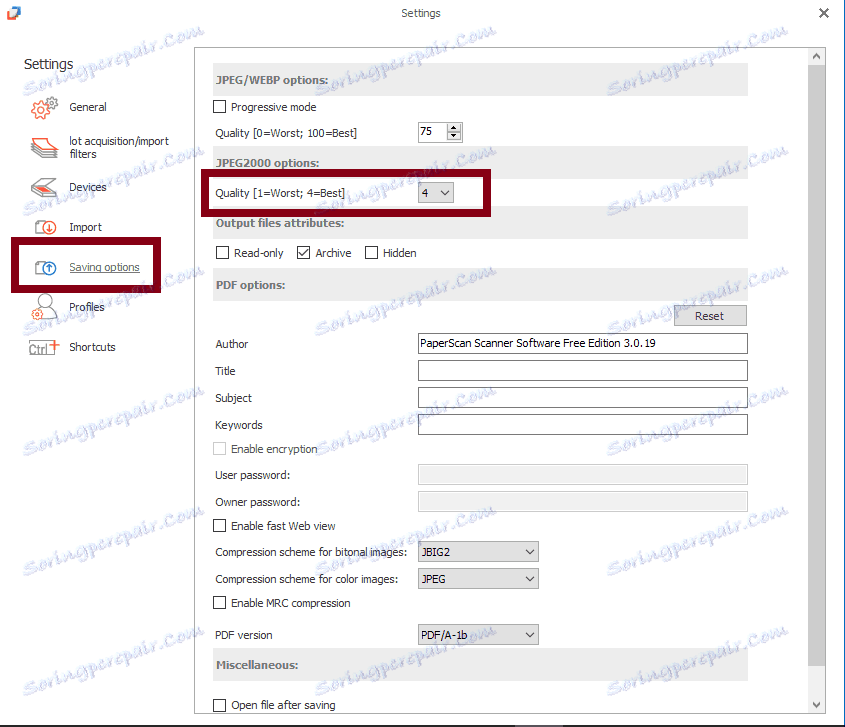The height and width of the screenshot is (727, 845).
Task: Click the Profiles user icon
Action: tap(44, 307)
